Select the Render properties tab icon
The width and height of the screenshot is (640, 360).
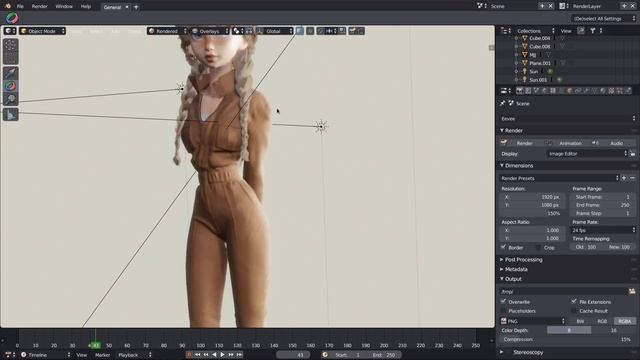point(519,91)
